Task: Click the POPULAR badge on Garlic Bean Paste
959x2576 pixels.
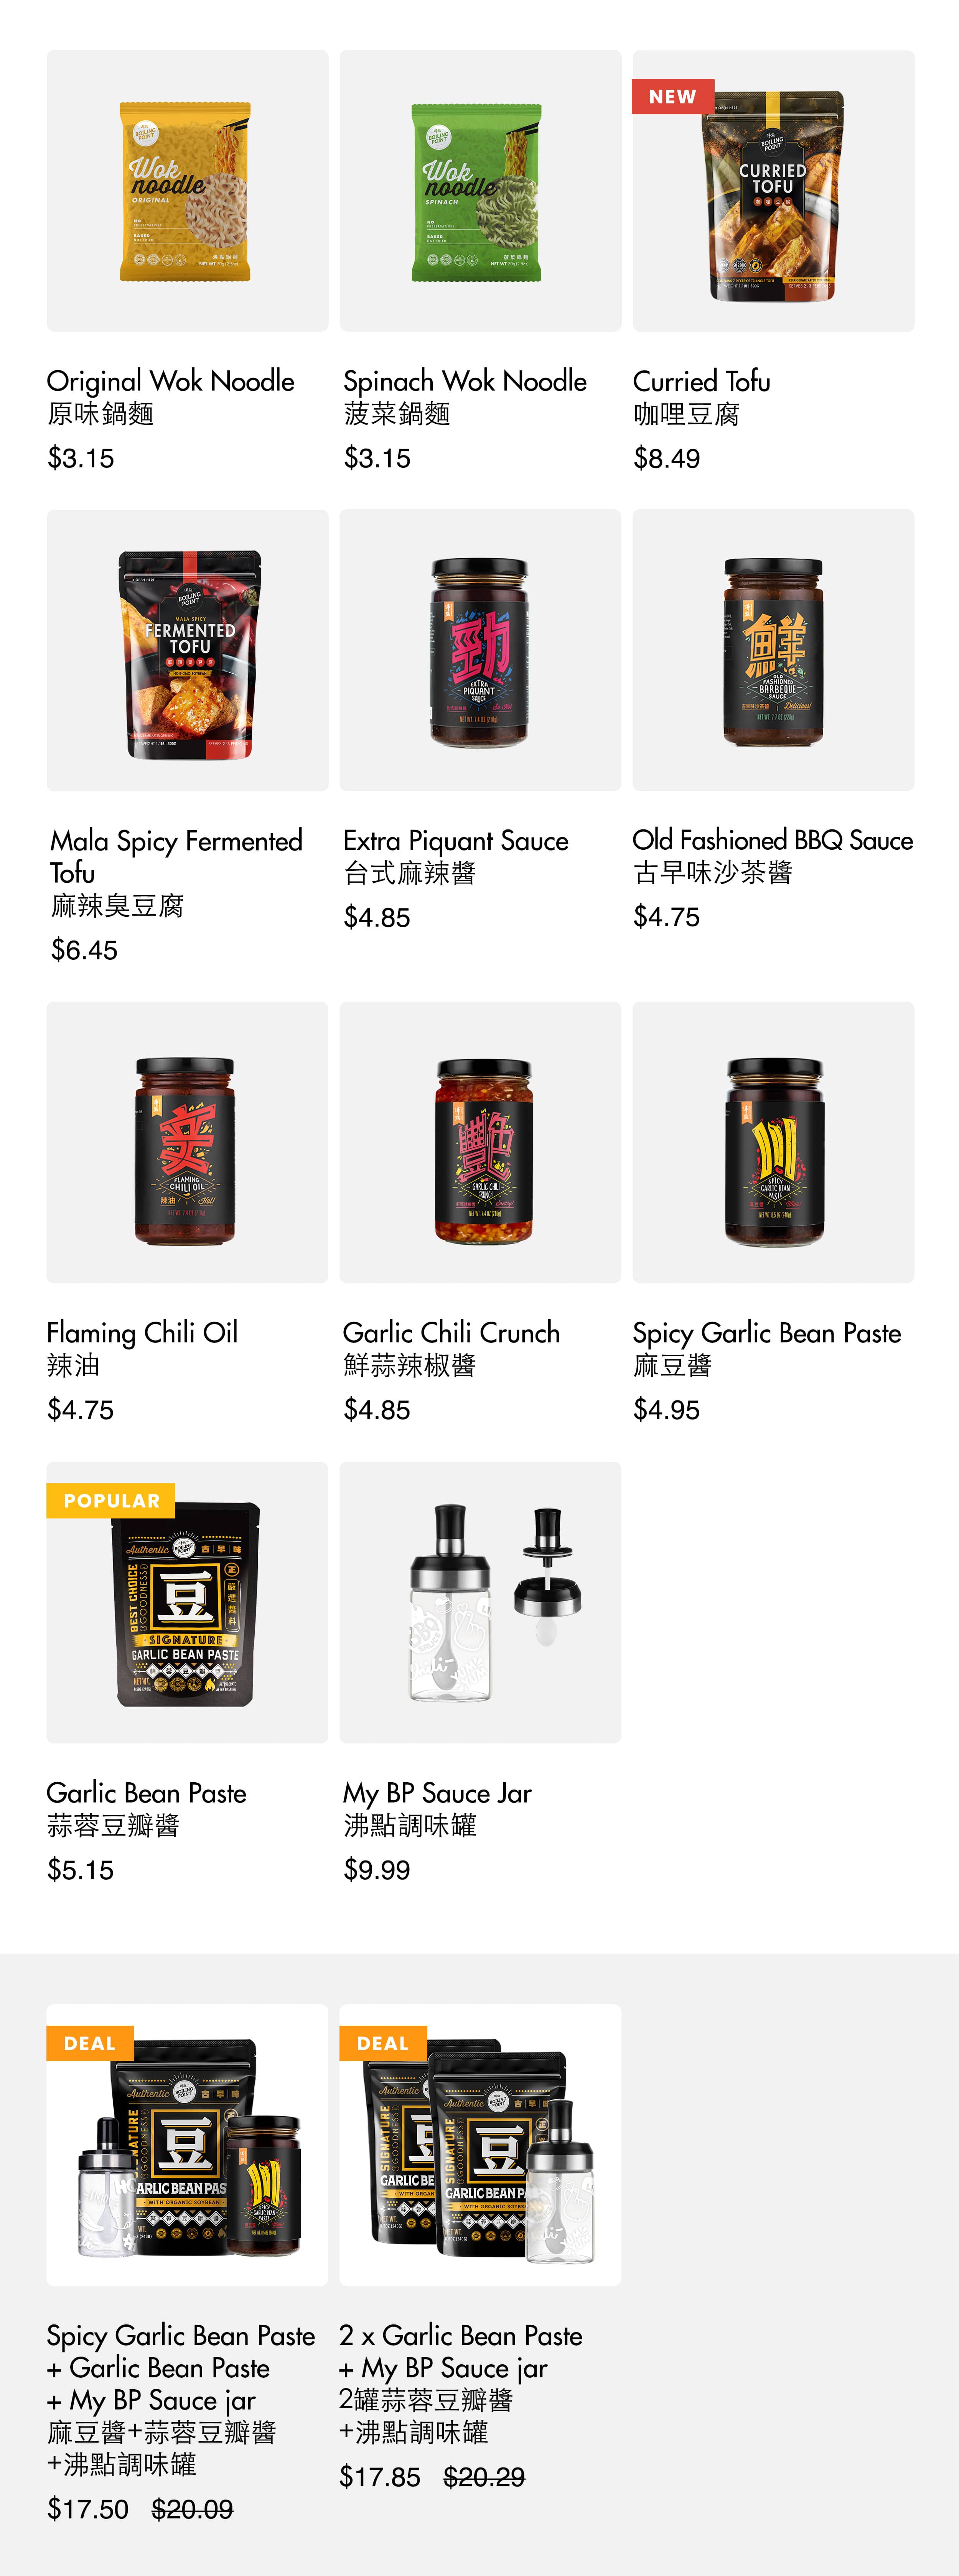Action: pyautogui.click(x=111, y=1501)
